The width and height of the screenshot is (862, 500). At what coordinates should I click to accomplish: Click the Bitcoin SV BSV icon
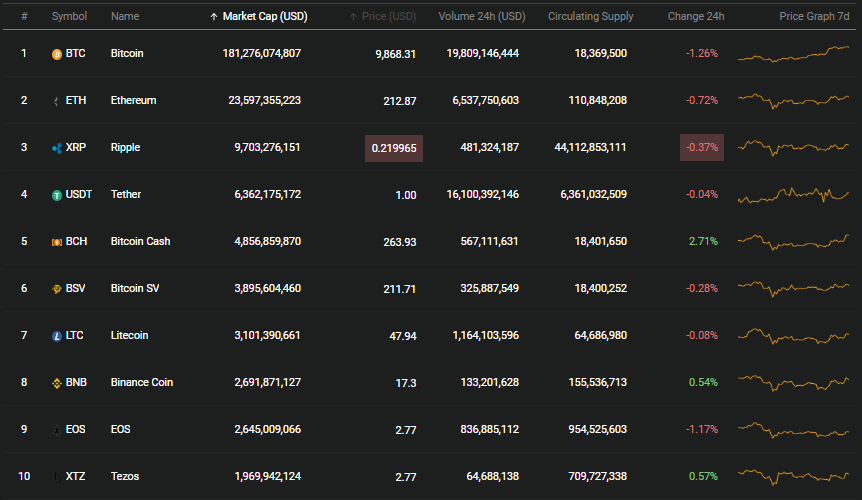[57, 289]
